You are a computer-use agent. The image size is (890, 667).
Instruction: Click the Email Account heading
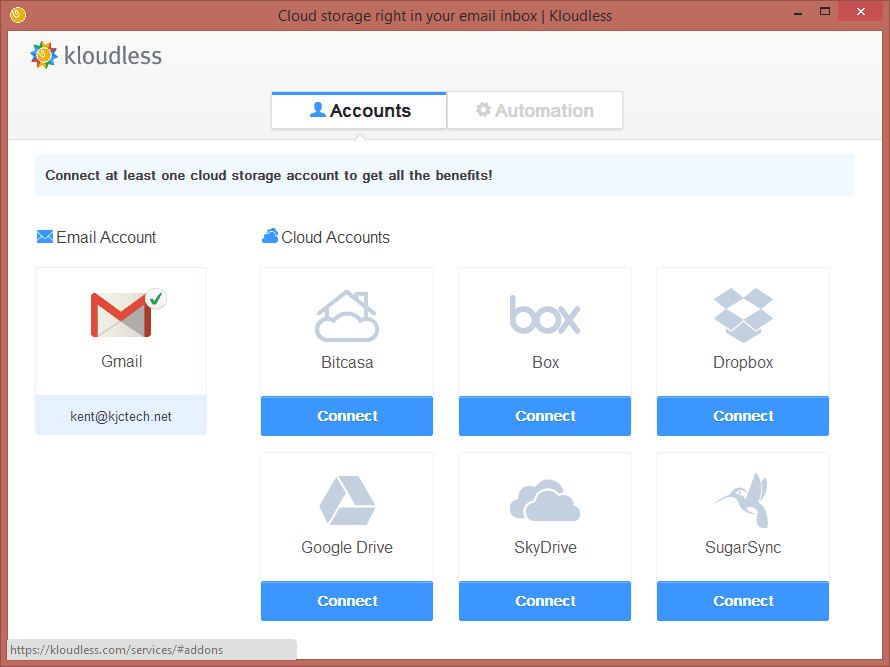[106, 237]
